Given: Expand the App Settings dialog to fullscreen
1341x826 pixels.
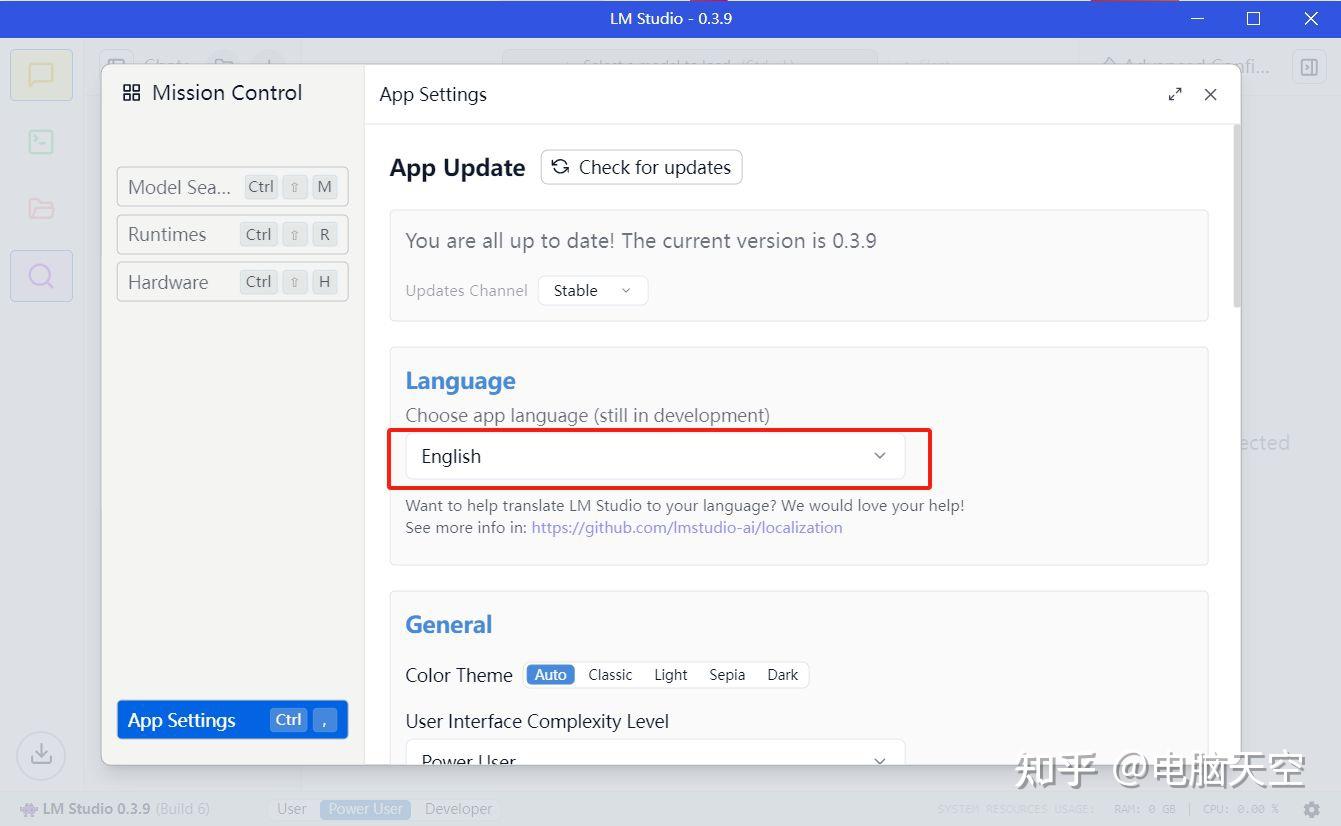Looking at the screenshot, I should 1175,94.
